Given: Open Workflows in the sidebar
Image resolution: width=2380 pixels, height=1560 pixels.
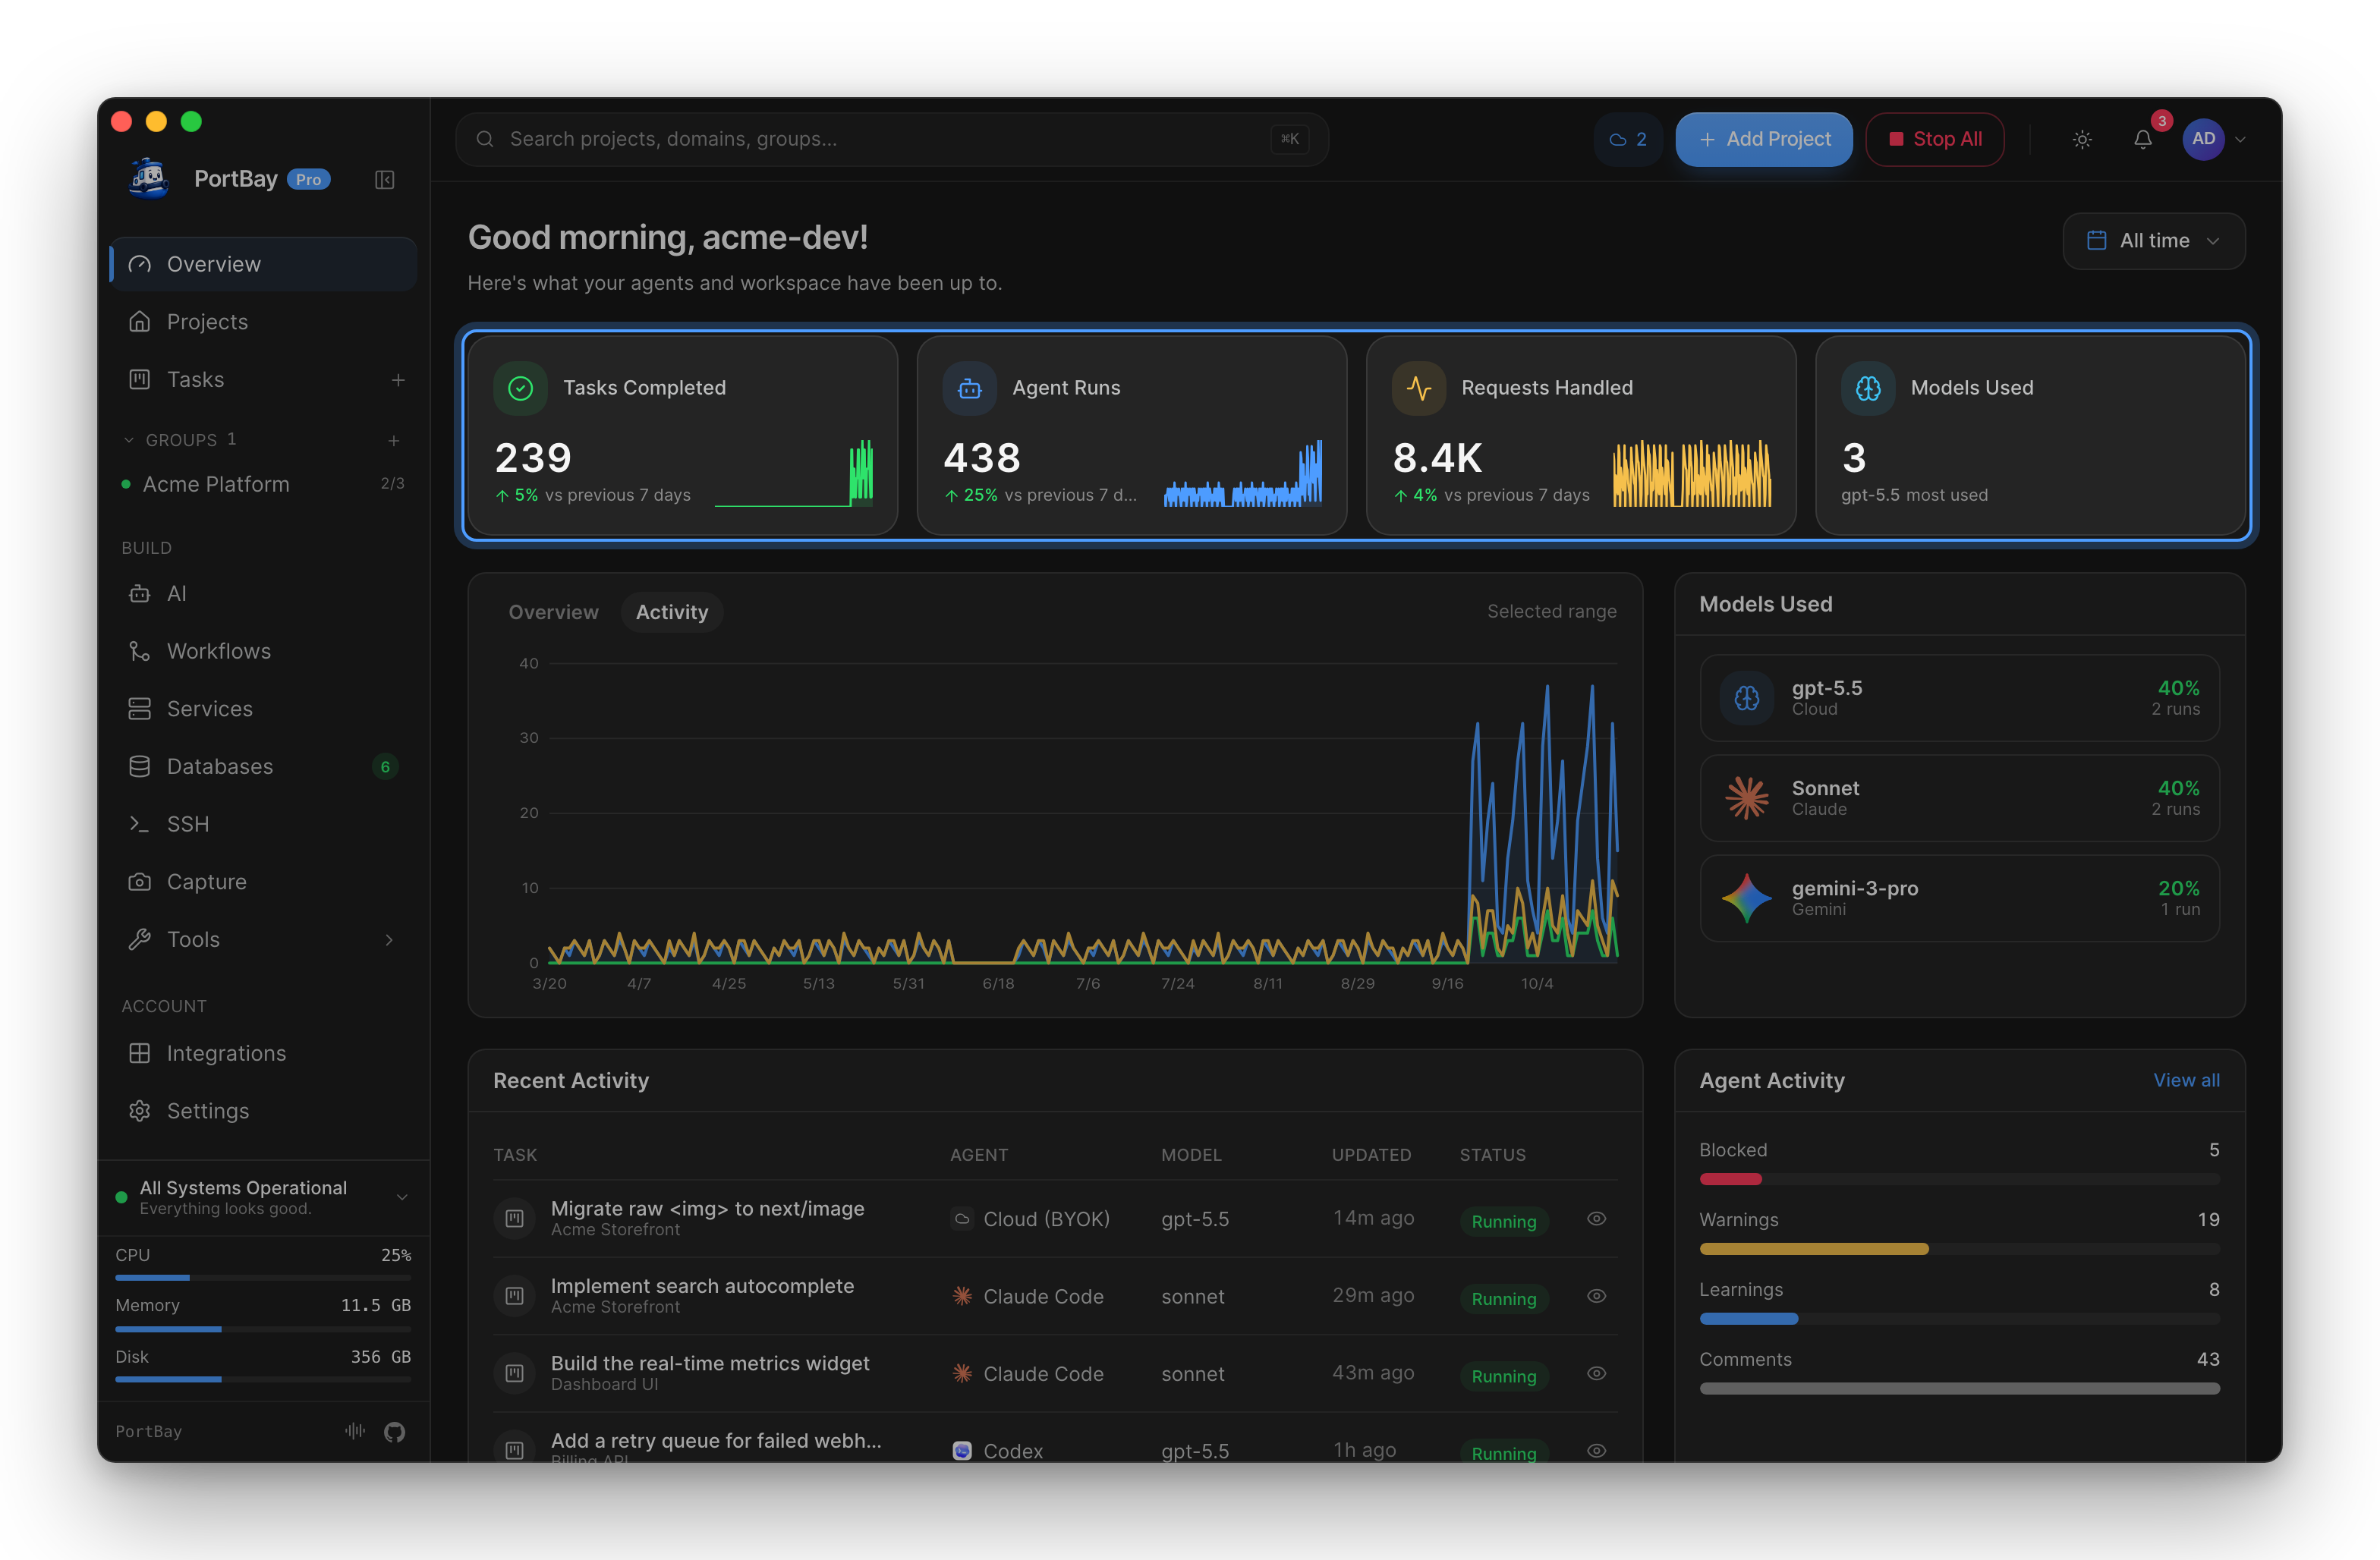Looking at the screenshot, I should (263, 651).
